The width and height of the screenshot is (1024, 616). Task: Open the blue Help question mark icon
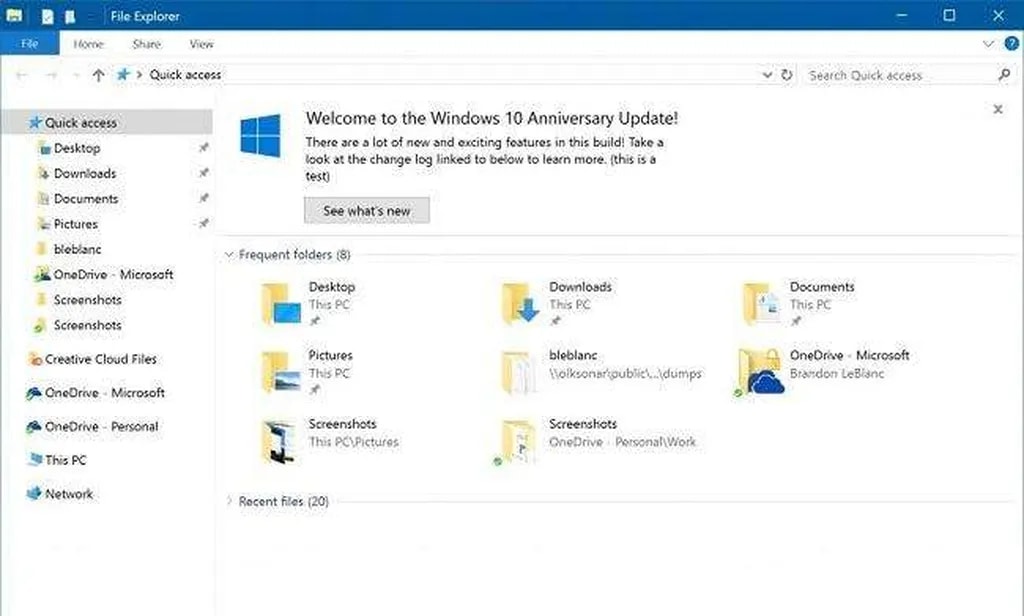[x=1011, y=44]
